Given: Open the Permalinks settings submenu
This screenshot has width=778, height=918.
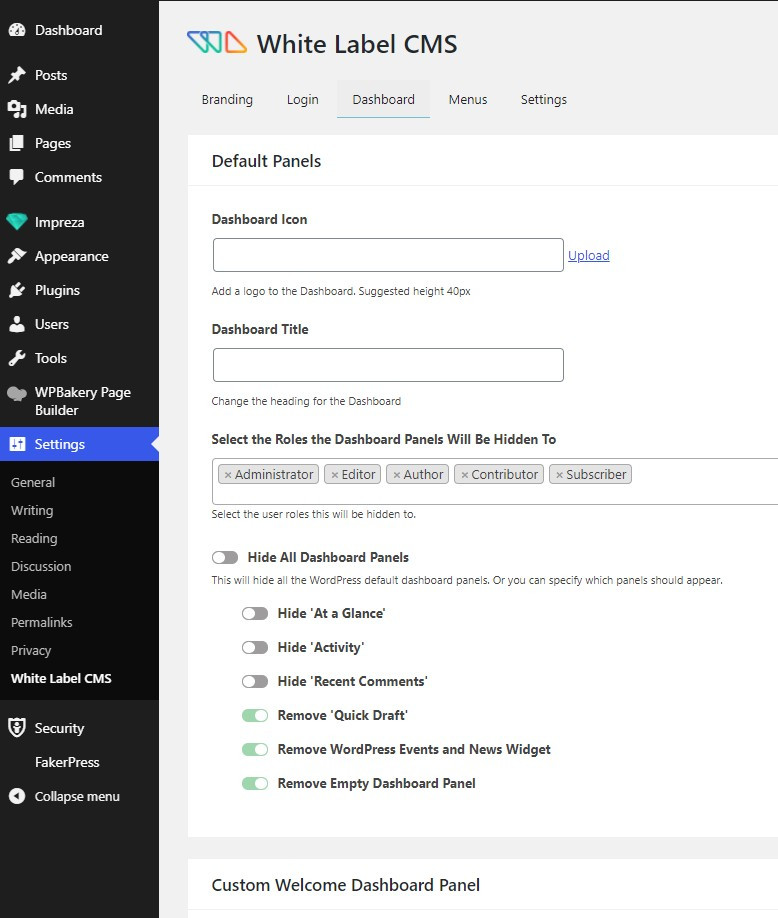Looking at the screenshot, I should (42, 622).
